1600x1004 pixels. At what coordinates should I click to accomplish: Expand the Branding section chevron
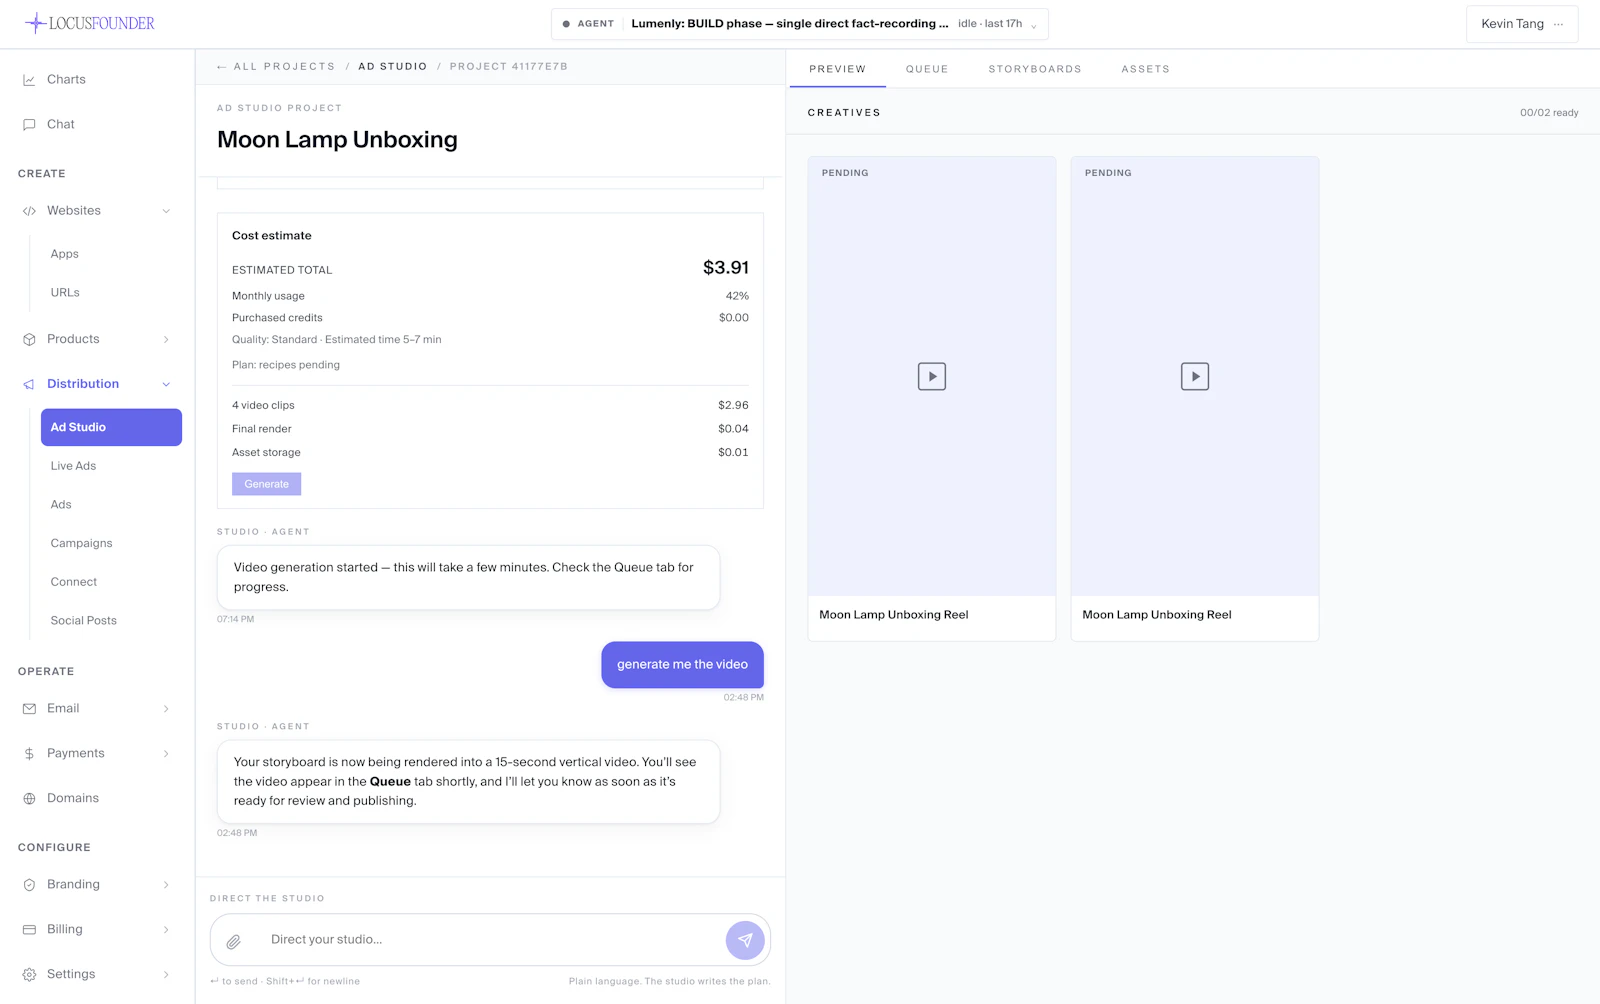click(x=166, y=885)
